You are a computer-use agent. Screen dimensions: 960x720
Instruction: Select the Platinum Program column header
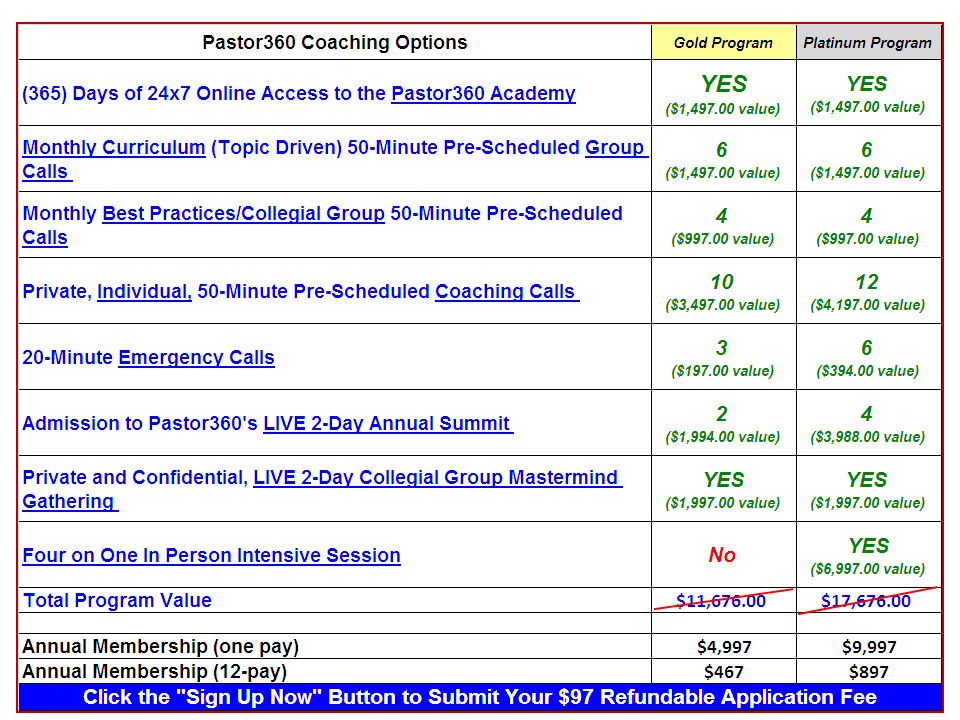pyautogui.click(x=867, y=43)
